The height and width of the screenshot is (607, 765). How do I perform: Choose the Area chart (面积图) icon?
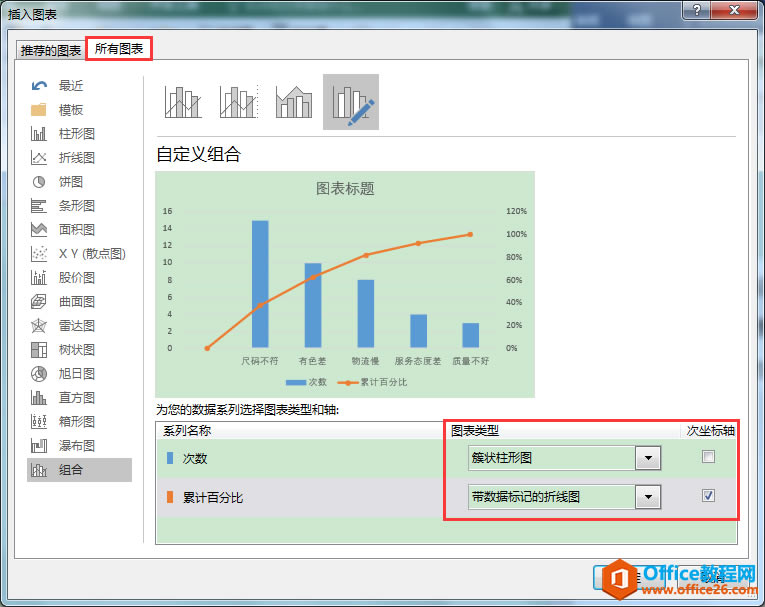pyautogui.click(x=39, y=230)
